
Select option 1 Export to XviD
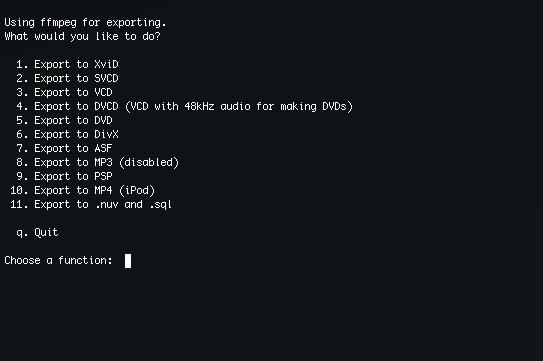[x=68, y=64]
